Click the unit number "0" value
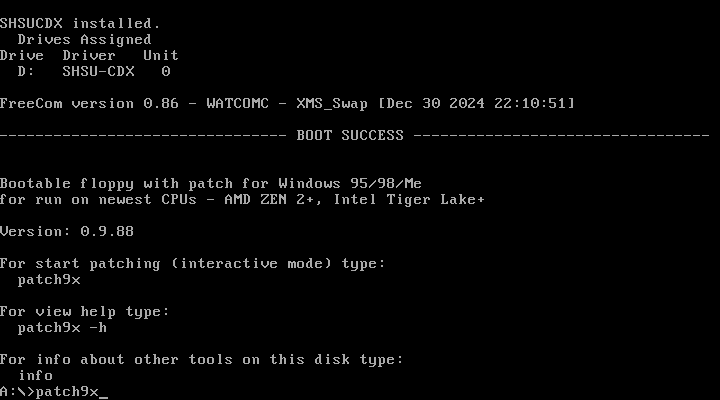720x400 pixels. (x=166, y=71)
